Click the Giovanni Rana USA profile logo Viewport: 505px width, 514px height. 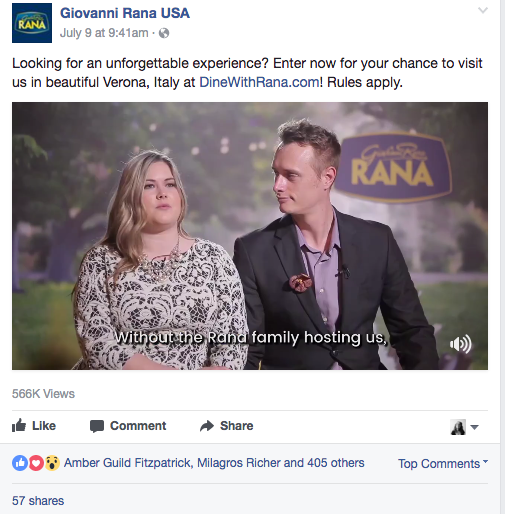tap(32, 23)
